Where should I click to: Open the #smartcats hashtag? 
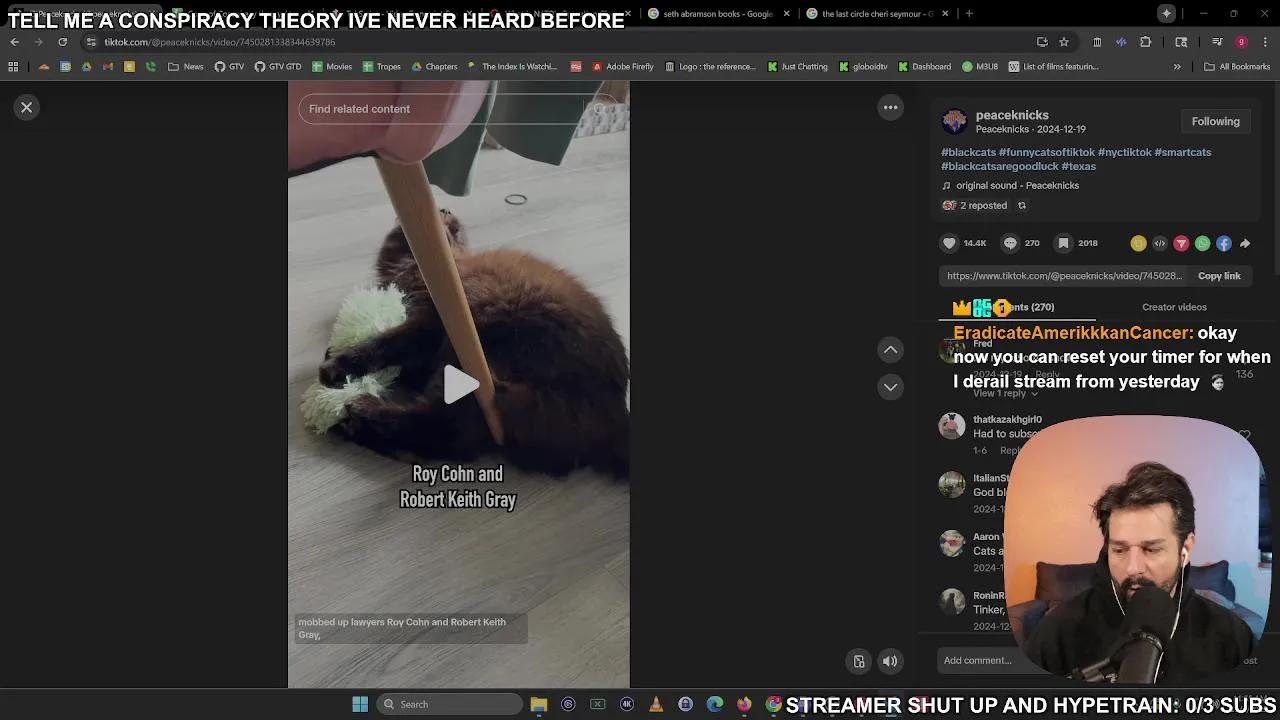coord(1182,152)
